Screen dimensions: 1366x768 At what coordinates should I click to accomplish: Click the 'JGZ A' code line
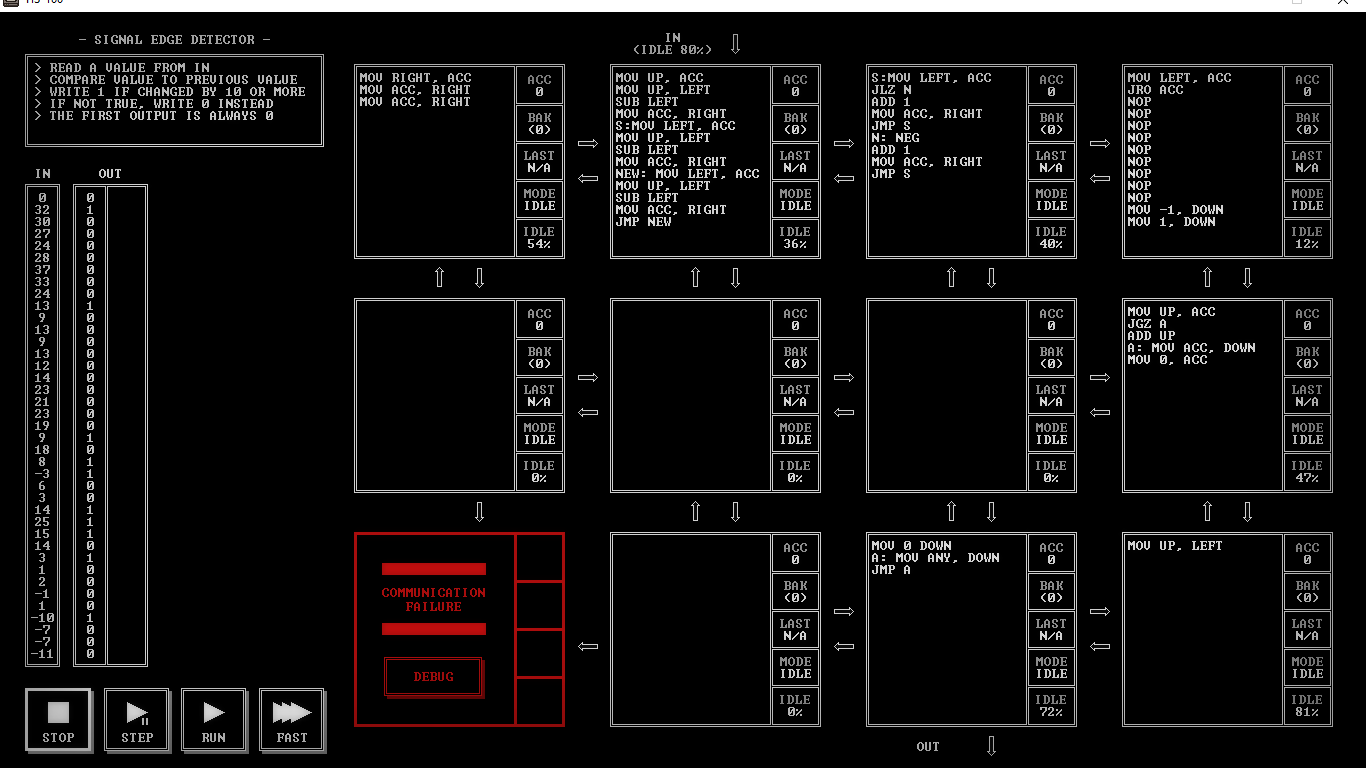[x=1147, y=324]
